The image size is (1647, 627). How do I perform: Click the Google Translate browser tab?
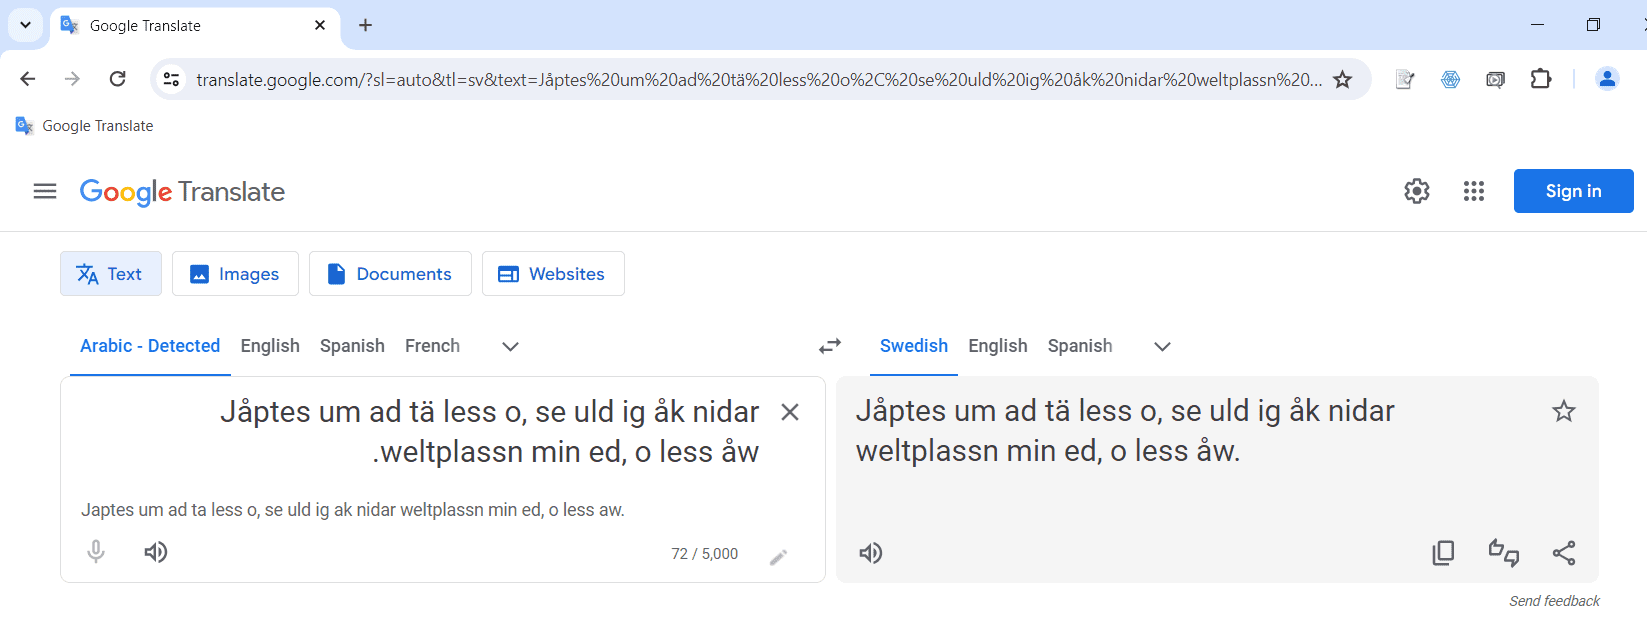[x=195, y=25]
